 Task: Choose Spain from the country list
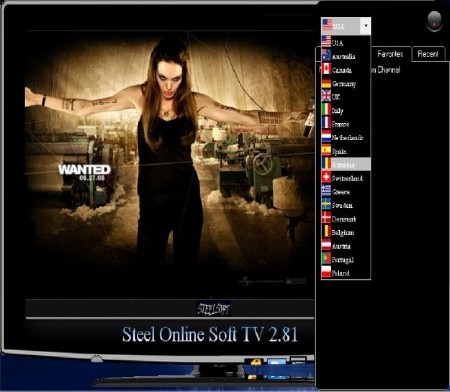pyautogui.click(x=346, y=151)
